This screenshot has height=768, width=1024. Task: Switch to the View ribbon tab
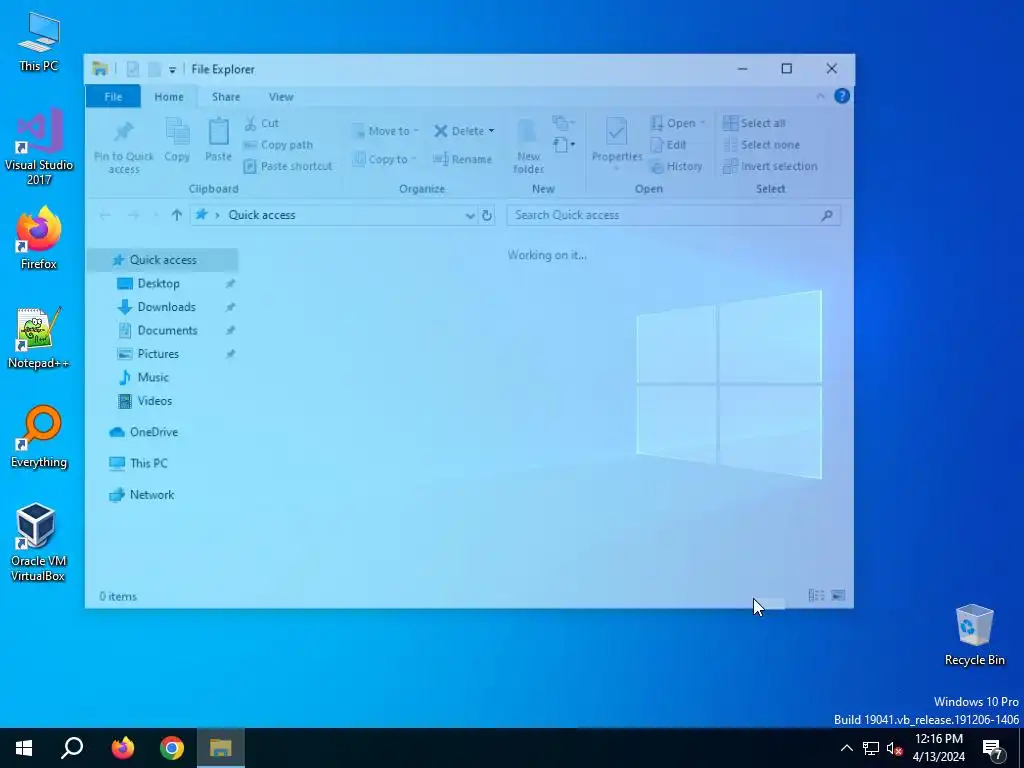pyautogui.click(x=281, y=97)
